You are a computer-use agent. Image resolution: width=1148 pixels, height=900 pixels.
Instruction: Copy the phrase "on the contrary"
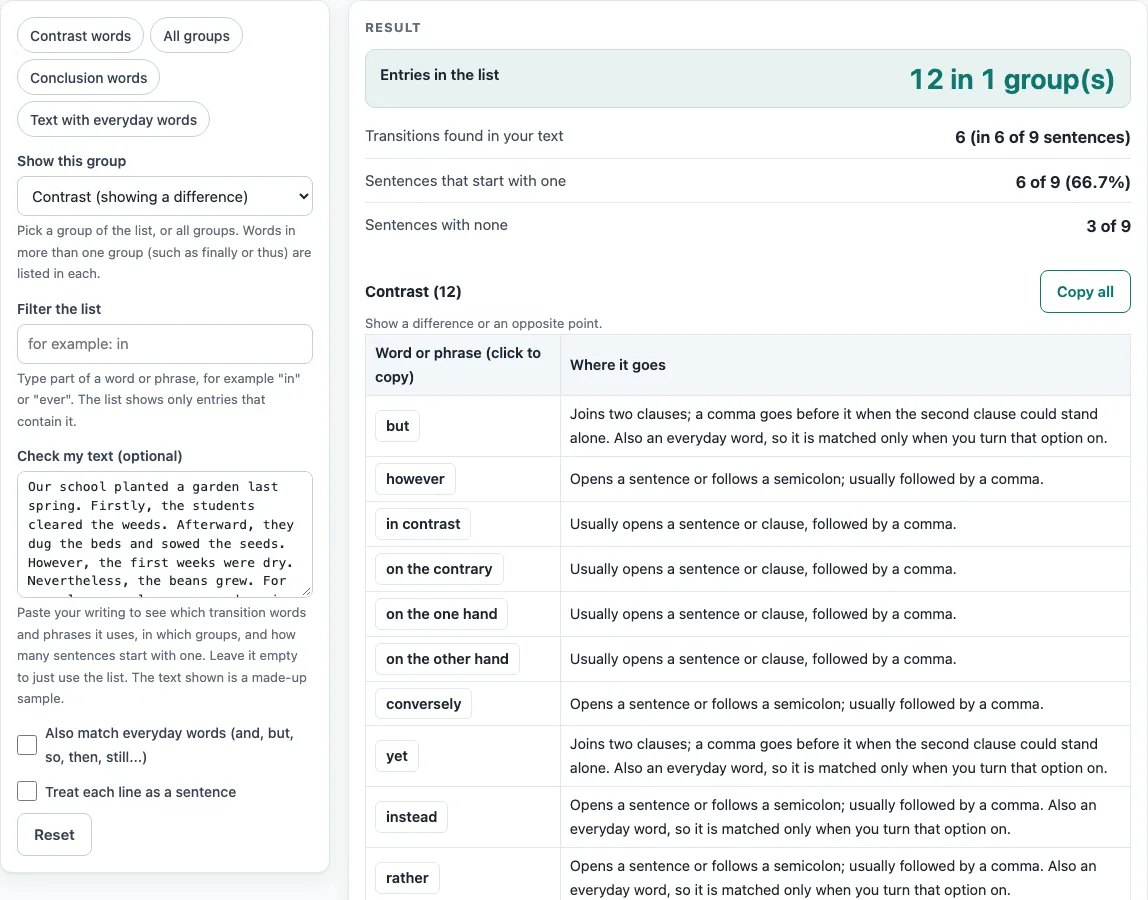(x=439, y=569)
